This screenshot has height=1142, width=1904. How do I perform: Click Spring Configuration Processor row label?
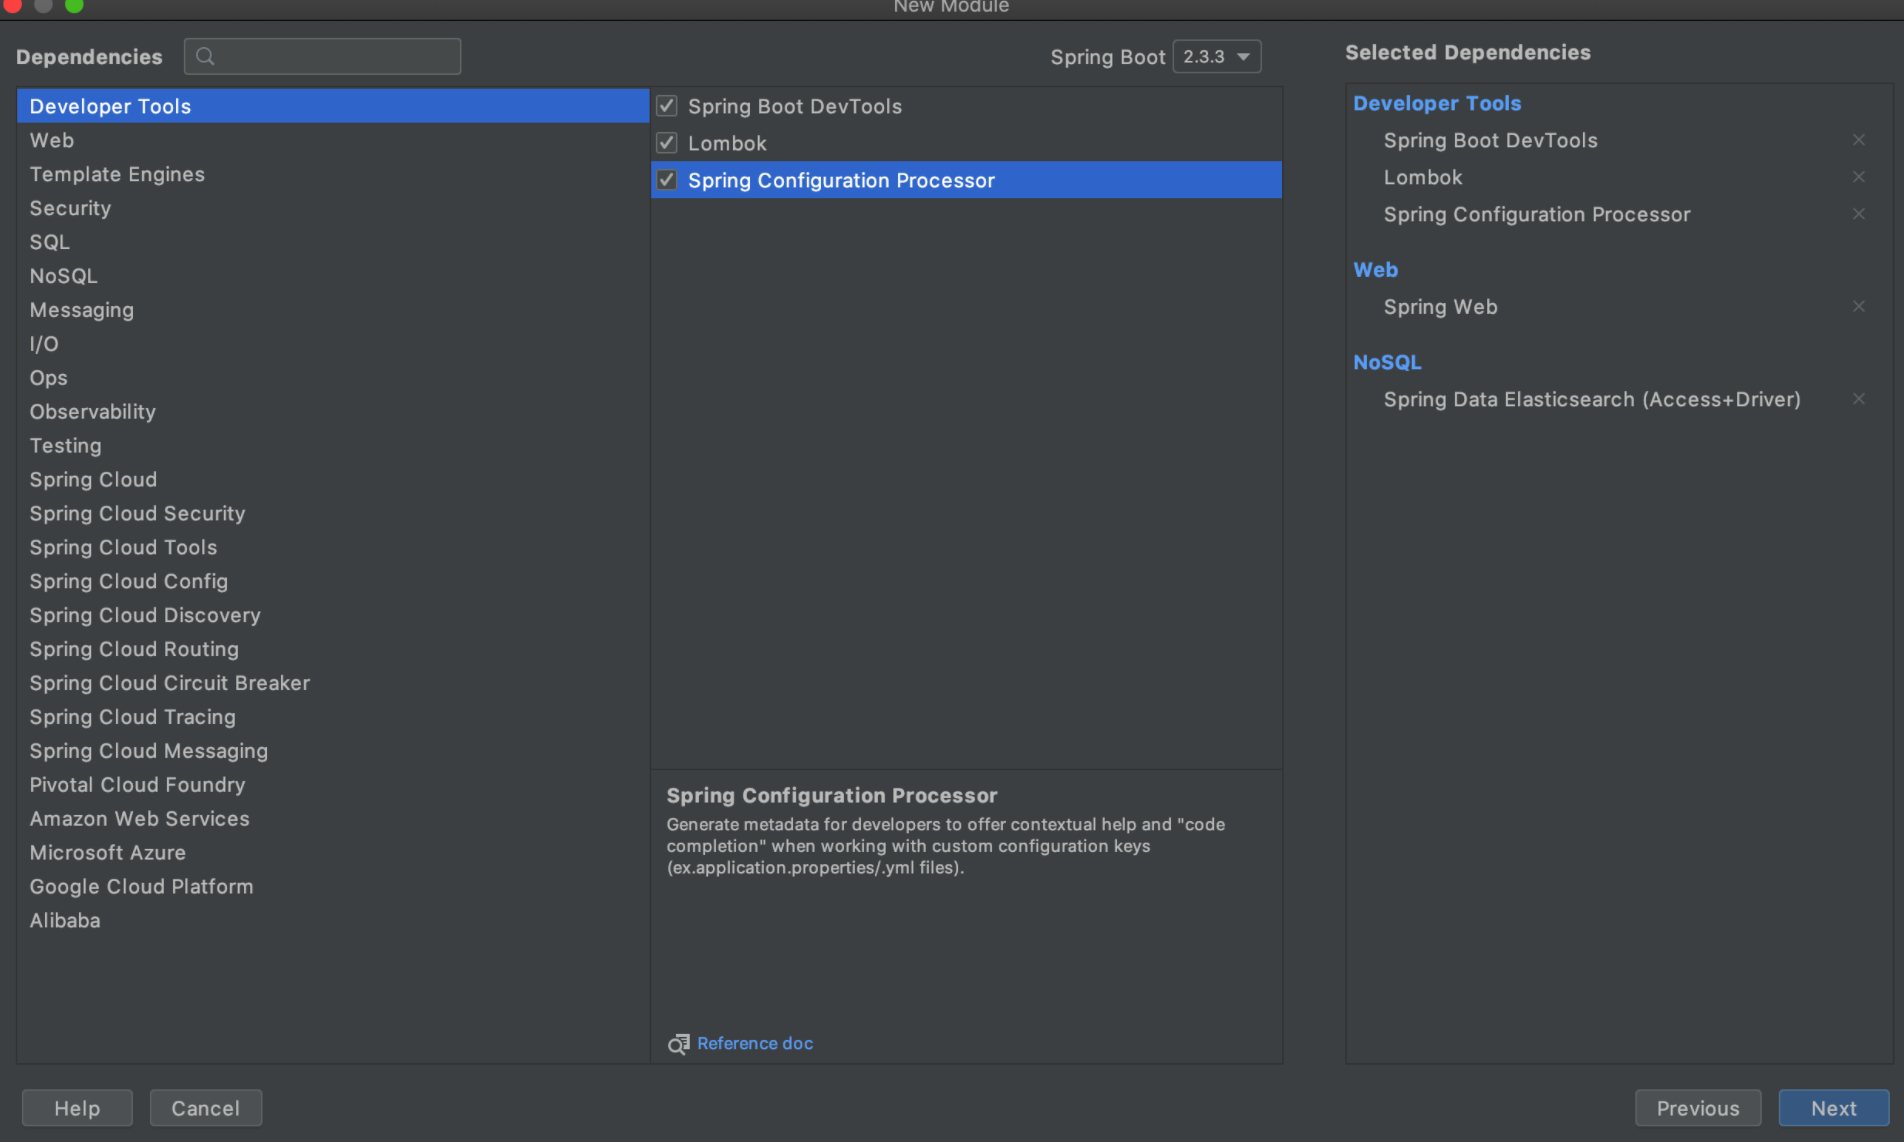[841, 180]
